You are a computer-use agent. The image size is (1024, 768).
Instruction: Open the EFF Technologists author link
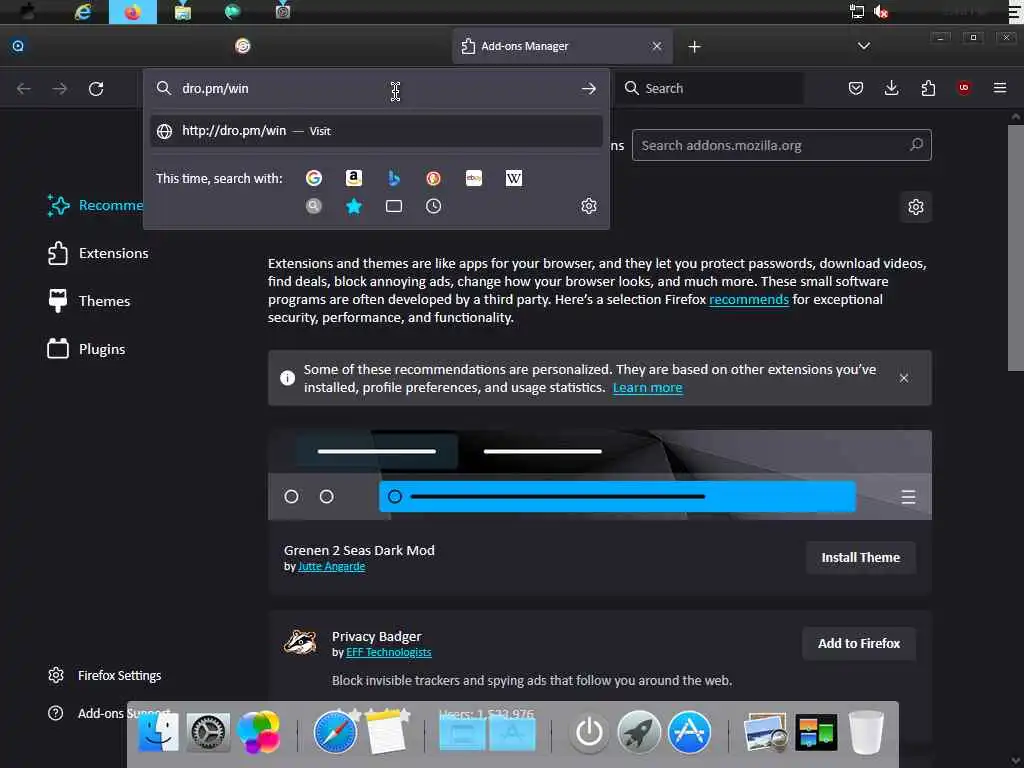click(x=389, y=652)
